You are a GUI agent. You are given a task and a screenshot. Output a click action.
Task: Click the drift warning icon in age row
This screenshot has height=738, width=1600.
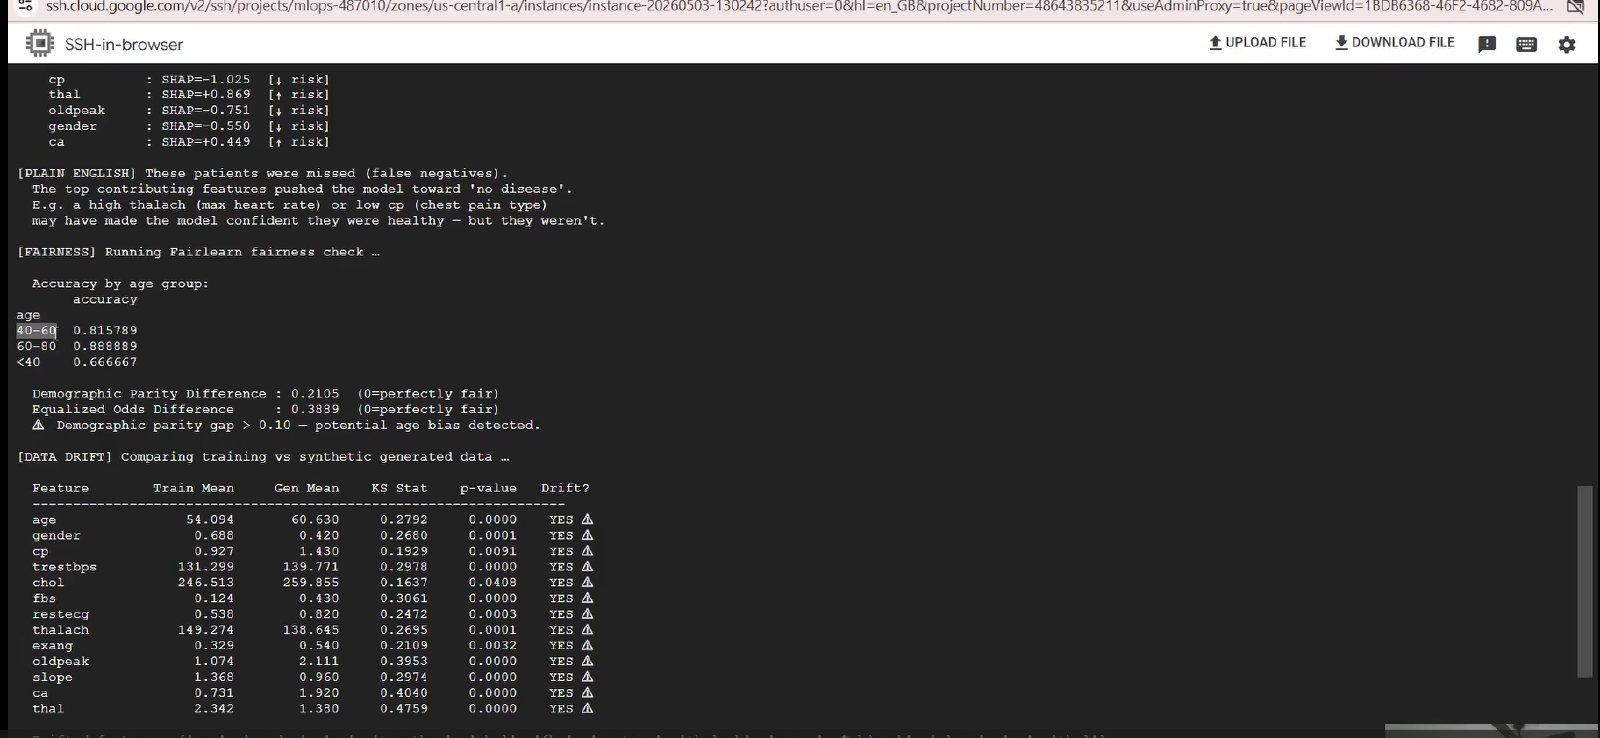[587, 520]
